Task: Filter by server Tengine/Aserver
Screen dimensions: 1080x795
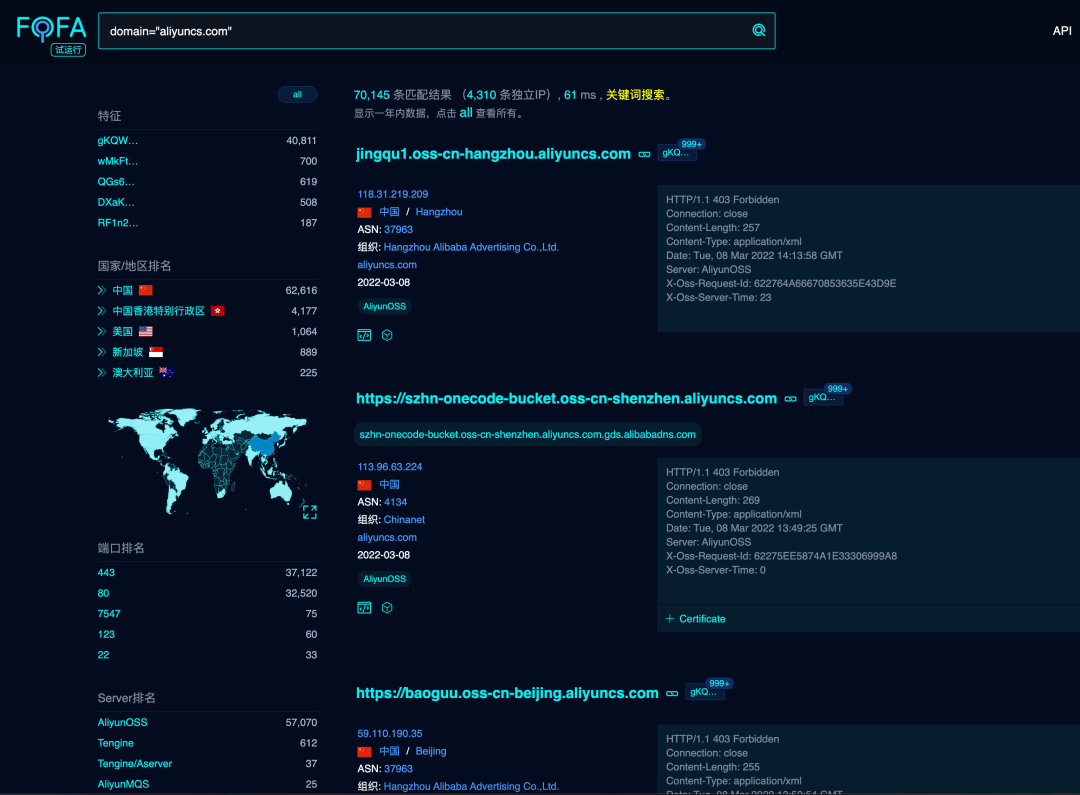Action: pos(135,764)
